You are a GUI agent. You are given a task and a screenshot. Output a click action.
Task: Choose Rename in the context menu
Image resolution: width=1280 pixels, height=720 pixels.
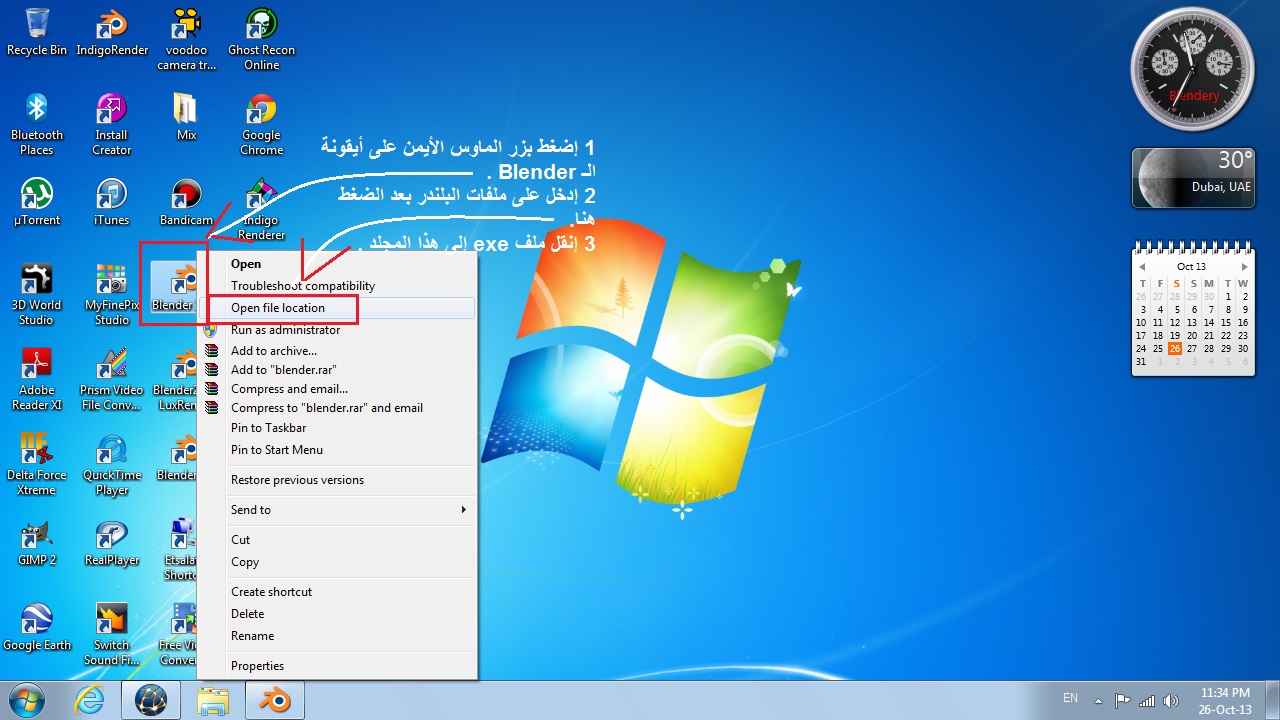click(x=338, y=636)
